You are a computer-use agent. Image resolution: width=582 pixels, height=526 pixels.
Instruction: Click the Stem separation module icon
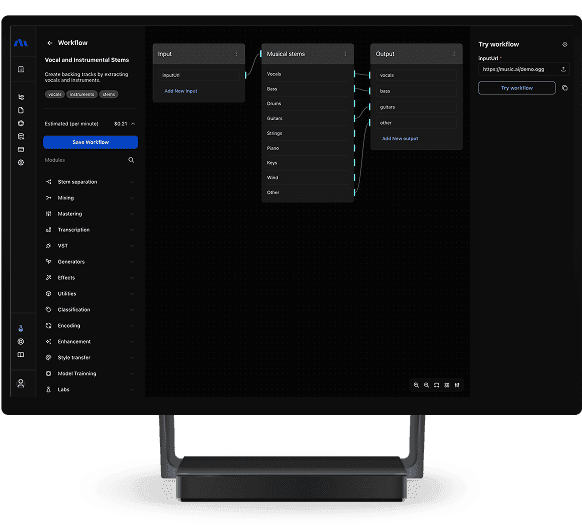[48, 182]
